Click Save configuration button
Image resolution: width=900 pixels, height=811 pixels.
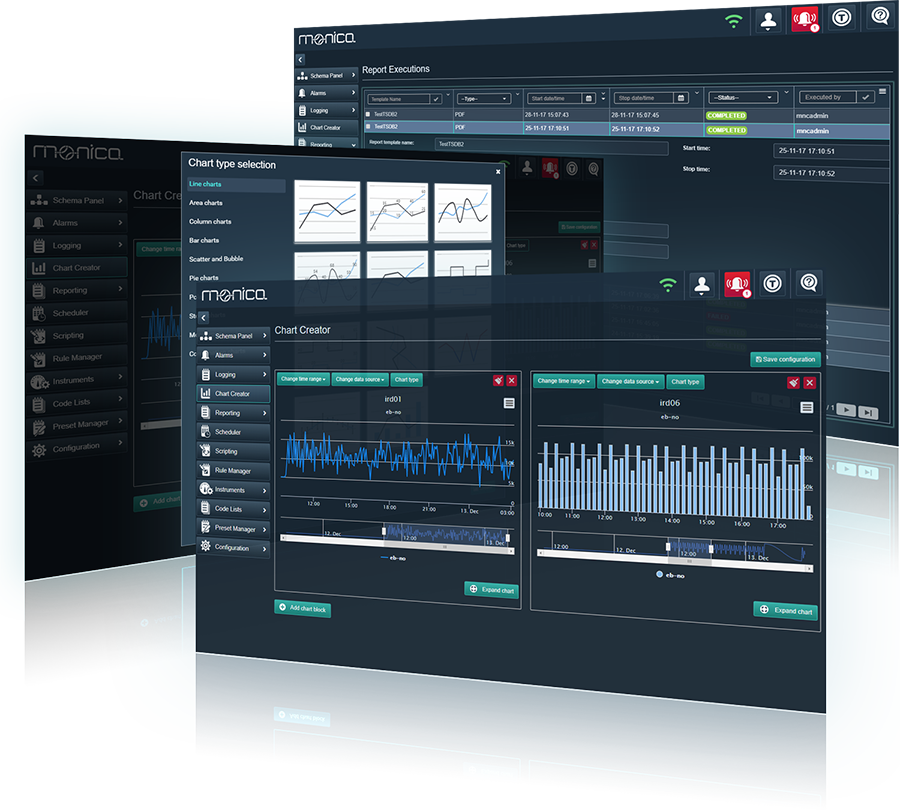click(x=785, y=359)
